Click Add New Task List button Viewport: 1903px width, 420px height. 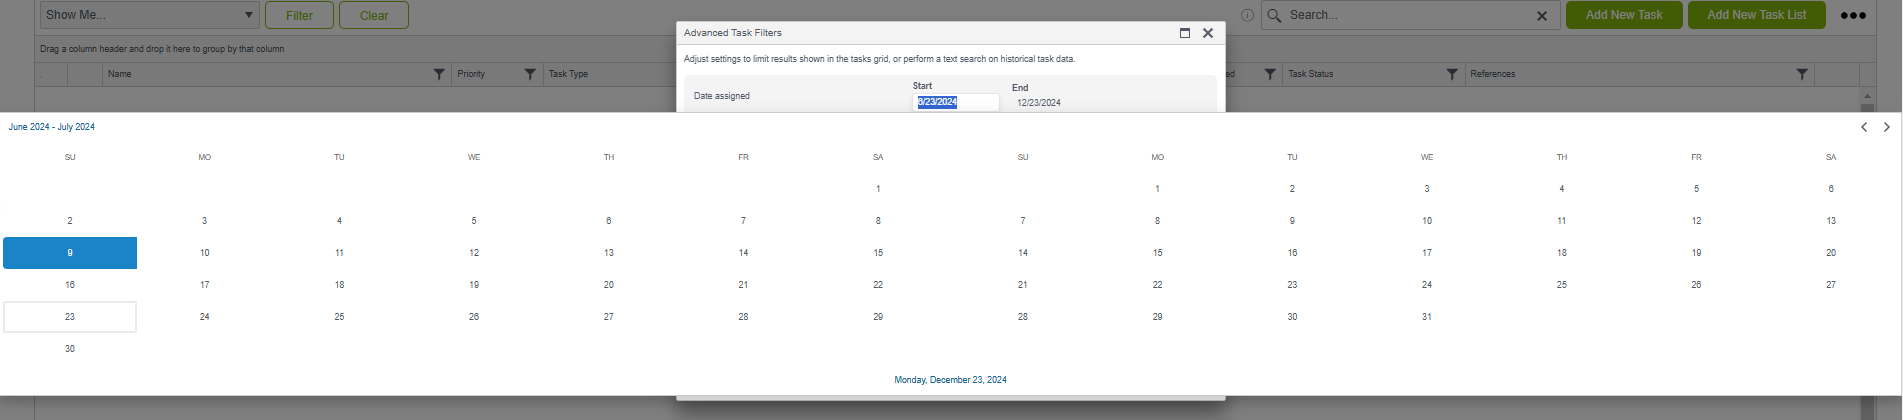pos(1756,15)
